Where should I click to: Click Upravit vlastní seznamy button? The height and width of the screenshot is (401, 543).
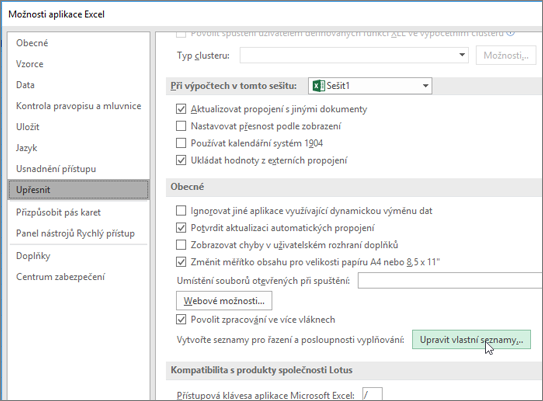(471, 340)
